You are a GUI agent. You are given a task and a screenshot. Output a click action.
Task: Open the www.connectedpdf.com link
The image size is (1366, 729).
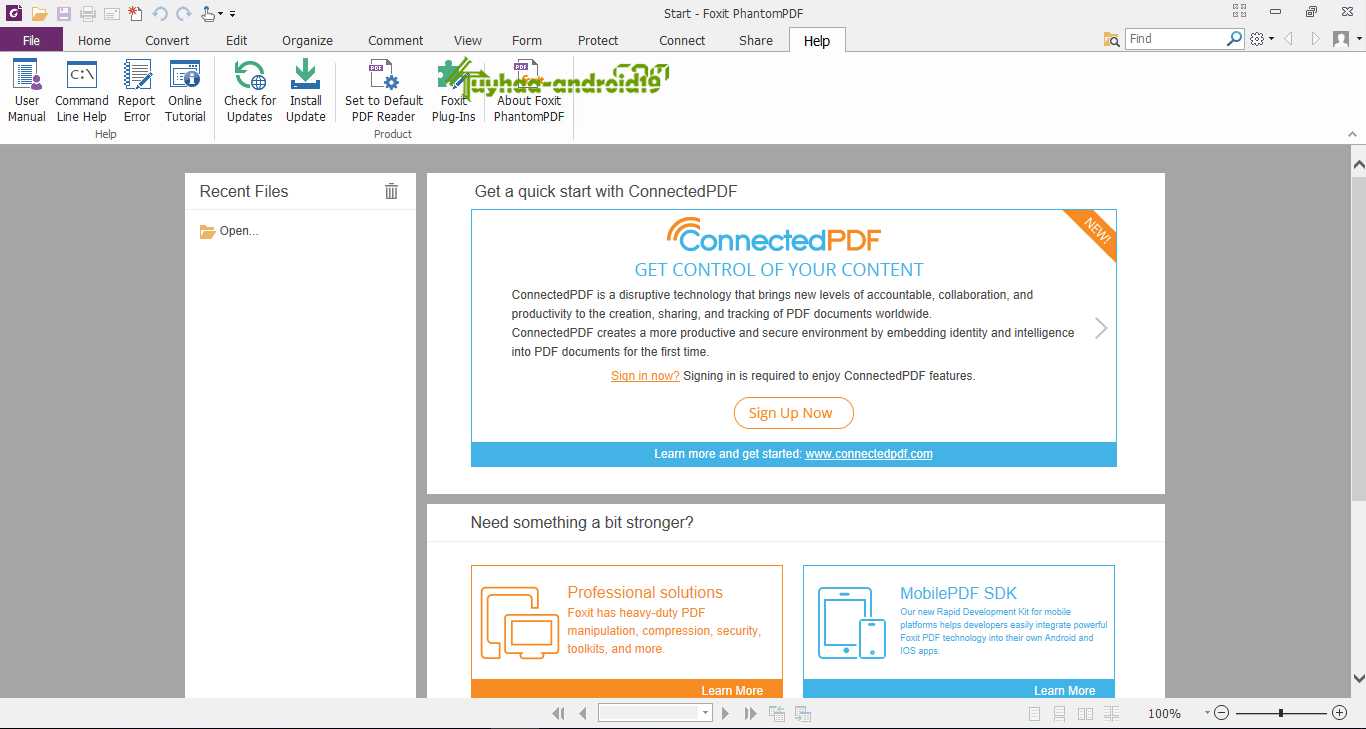(869, 454)
